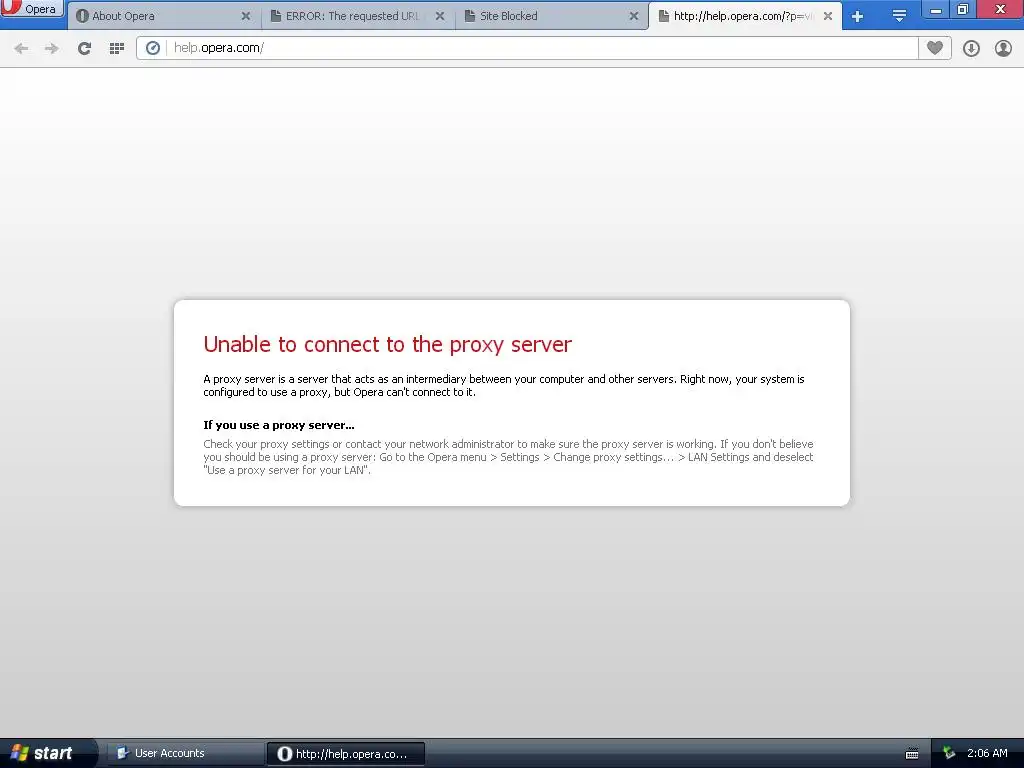The image size is (1024, 768).
Task: Restore down the Opera window
Action: click(963, 9)
